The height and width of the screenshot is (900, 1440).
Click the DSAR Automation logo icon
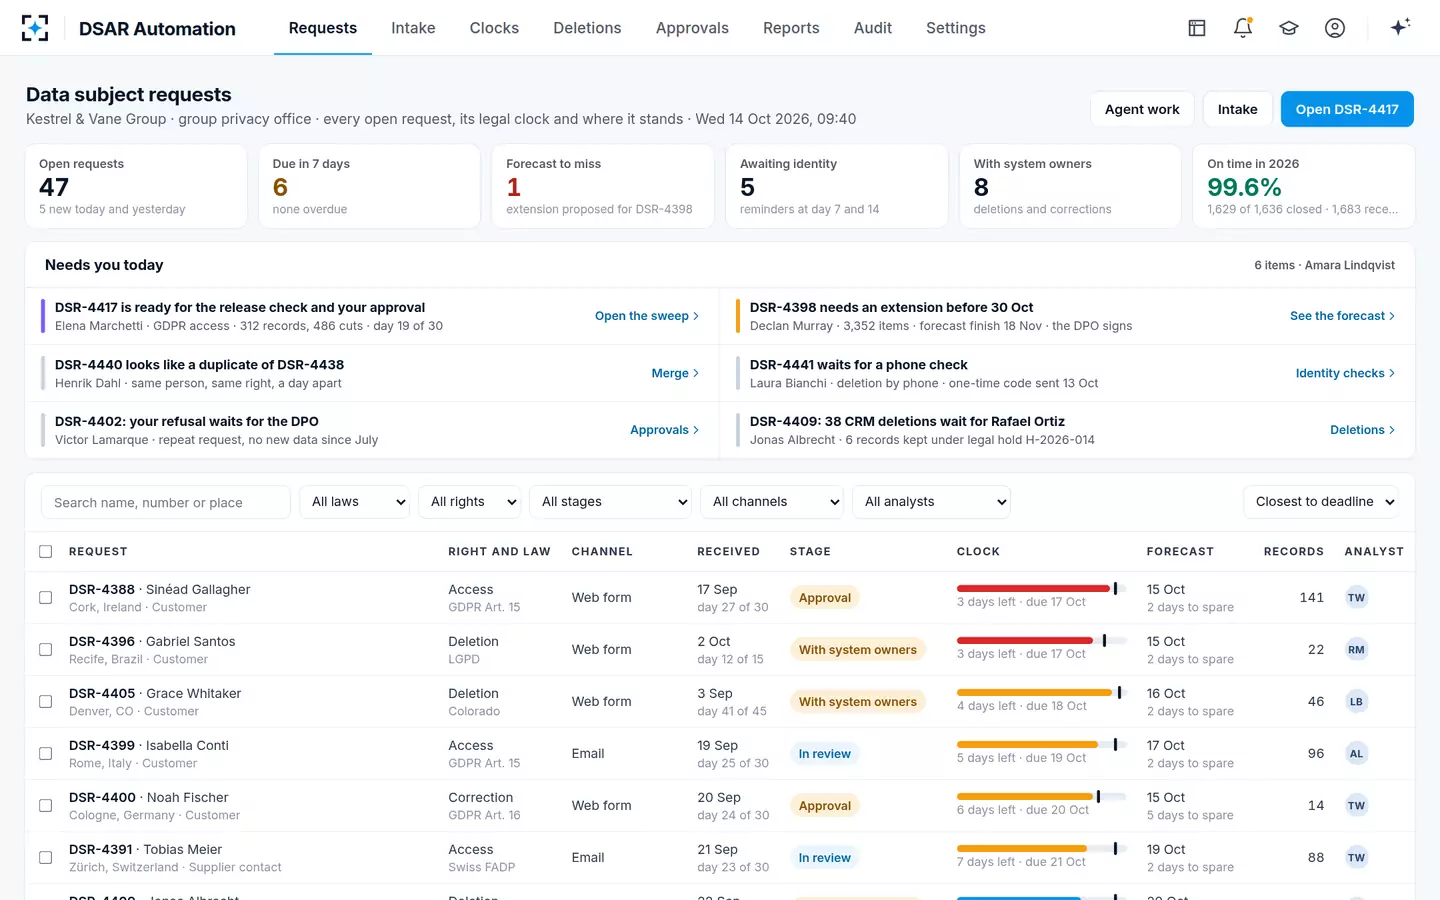35,28
